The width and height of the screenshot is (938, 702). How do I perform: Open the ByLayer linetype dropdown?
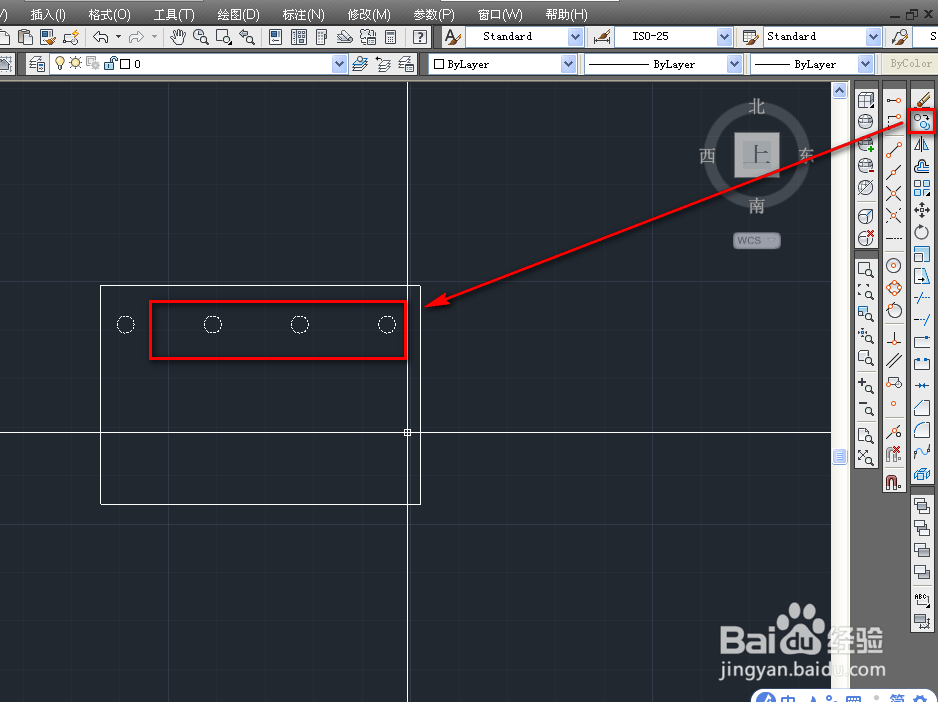tap(735, 63)
